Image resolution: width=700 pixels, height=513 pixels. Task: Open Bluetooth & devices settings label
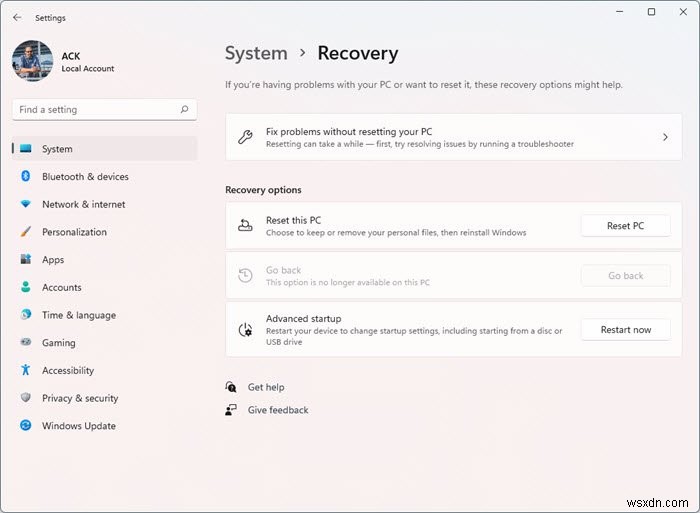click(85, 177)
